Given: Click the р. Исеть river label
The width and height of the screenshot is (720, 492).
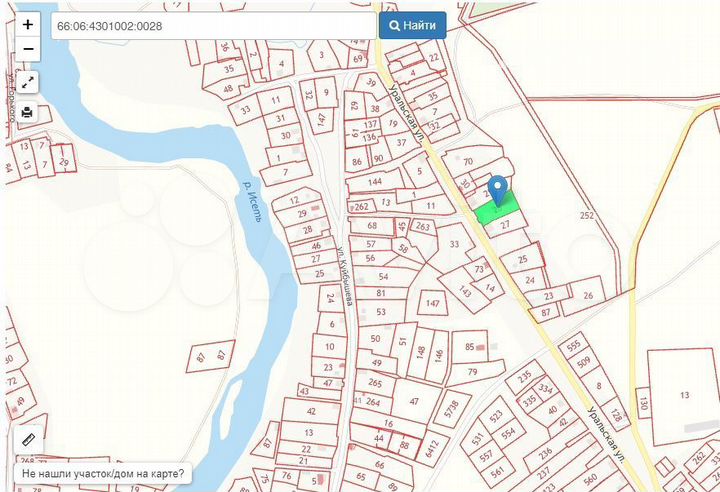Looking at the screenshot, I should coord(251,200).
